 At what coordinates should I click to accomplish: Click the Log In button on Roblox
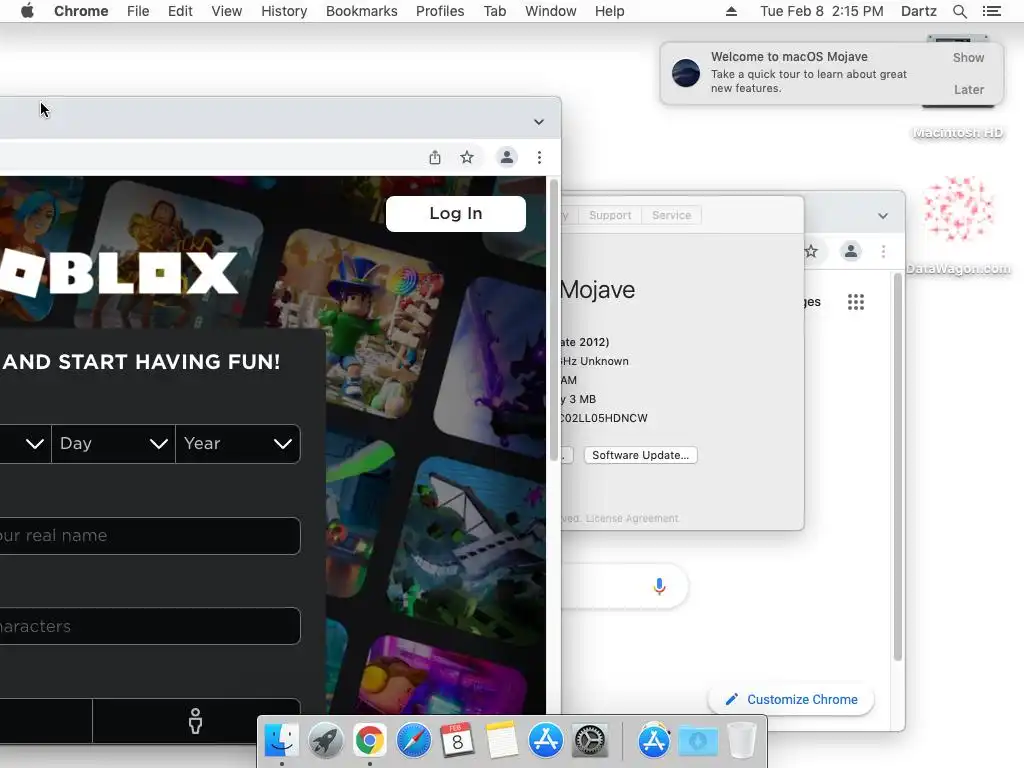click(456, 214)
